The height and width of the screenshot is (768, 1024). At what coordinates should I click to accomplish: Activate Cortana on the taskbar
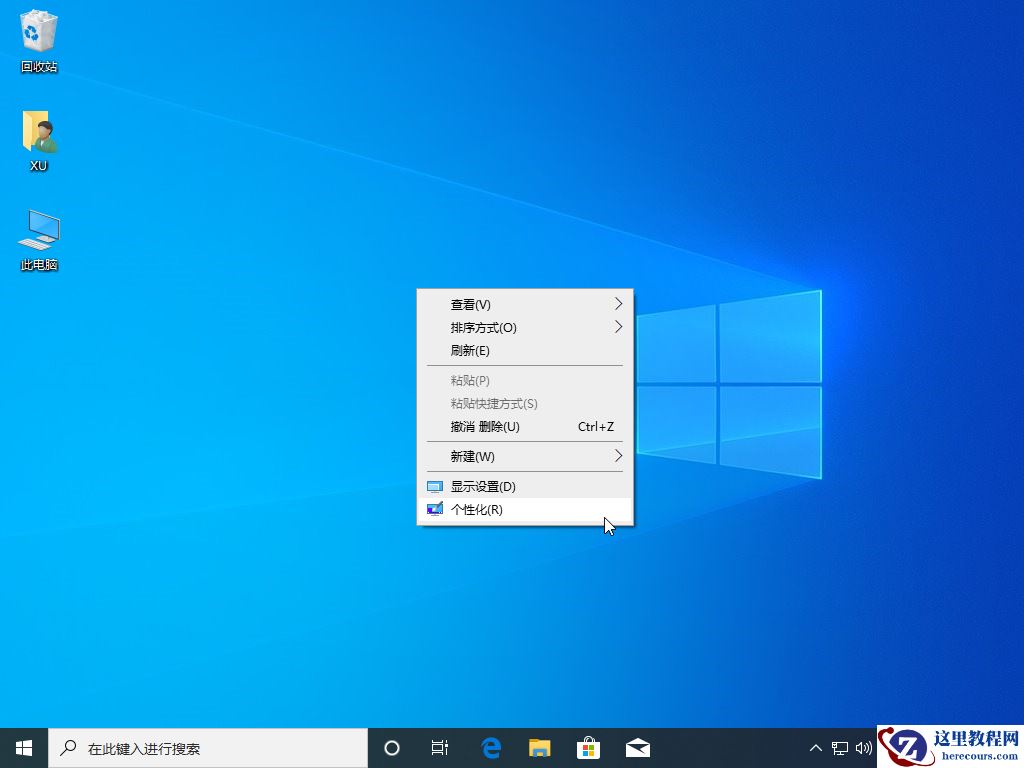coord(391,747)
